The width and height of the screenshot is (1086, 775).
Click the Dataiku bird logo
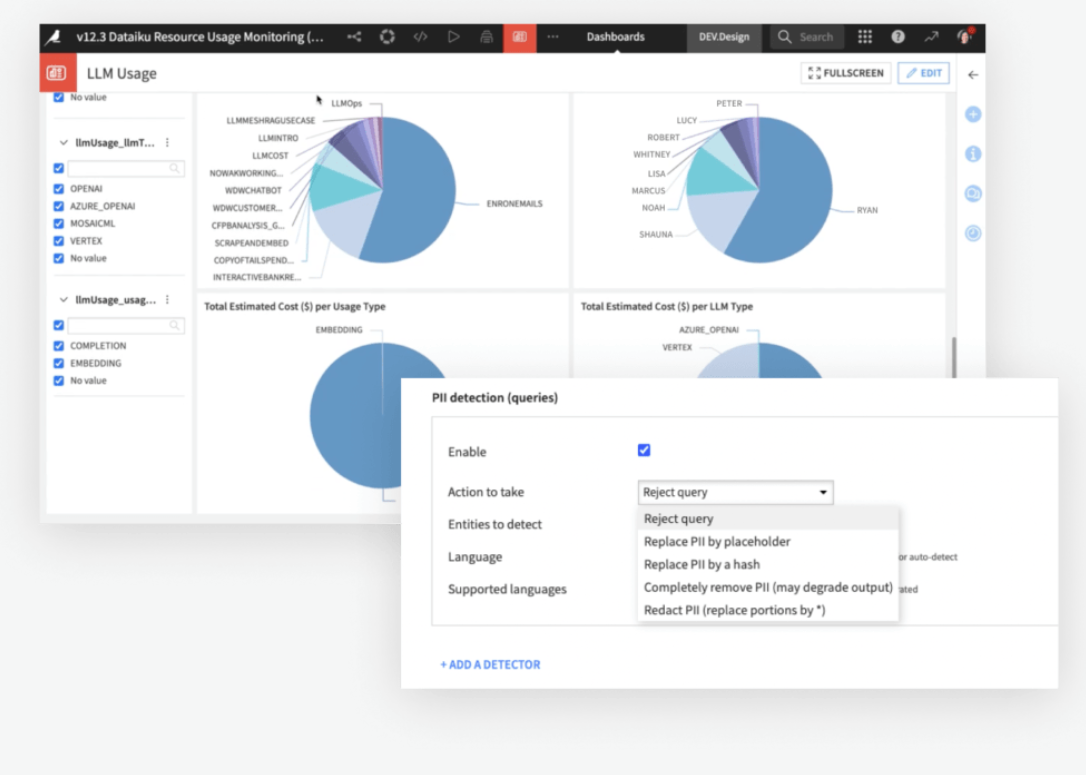tap(53, 37)
